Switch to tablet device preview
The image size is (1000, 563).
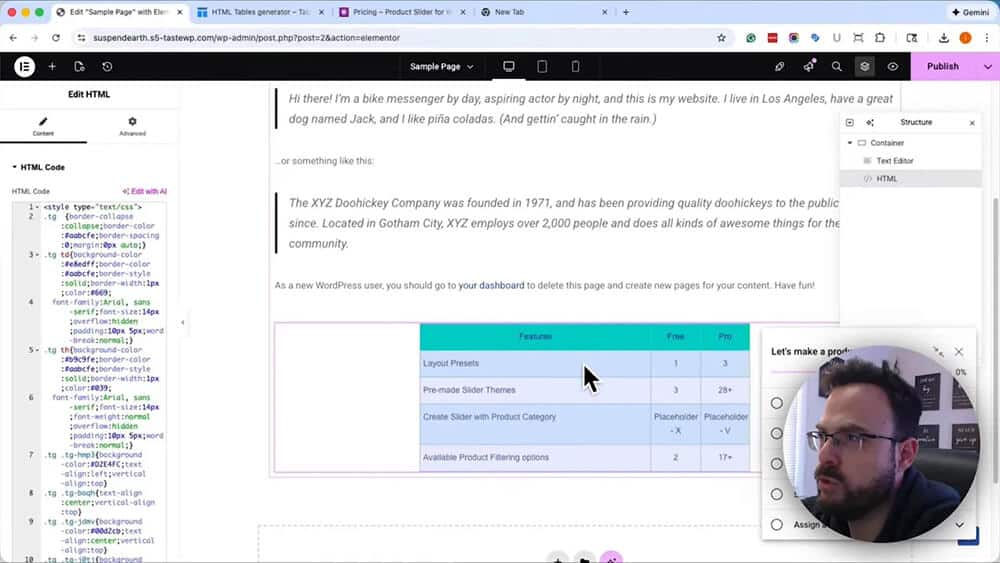542,66
